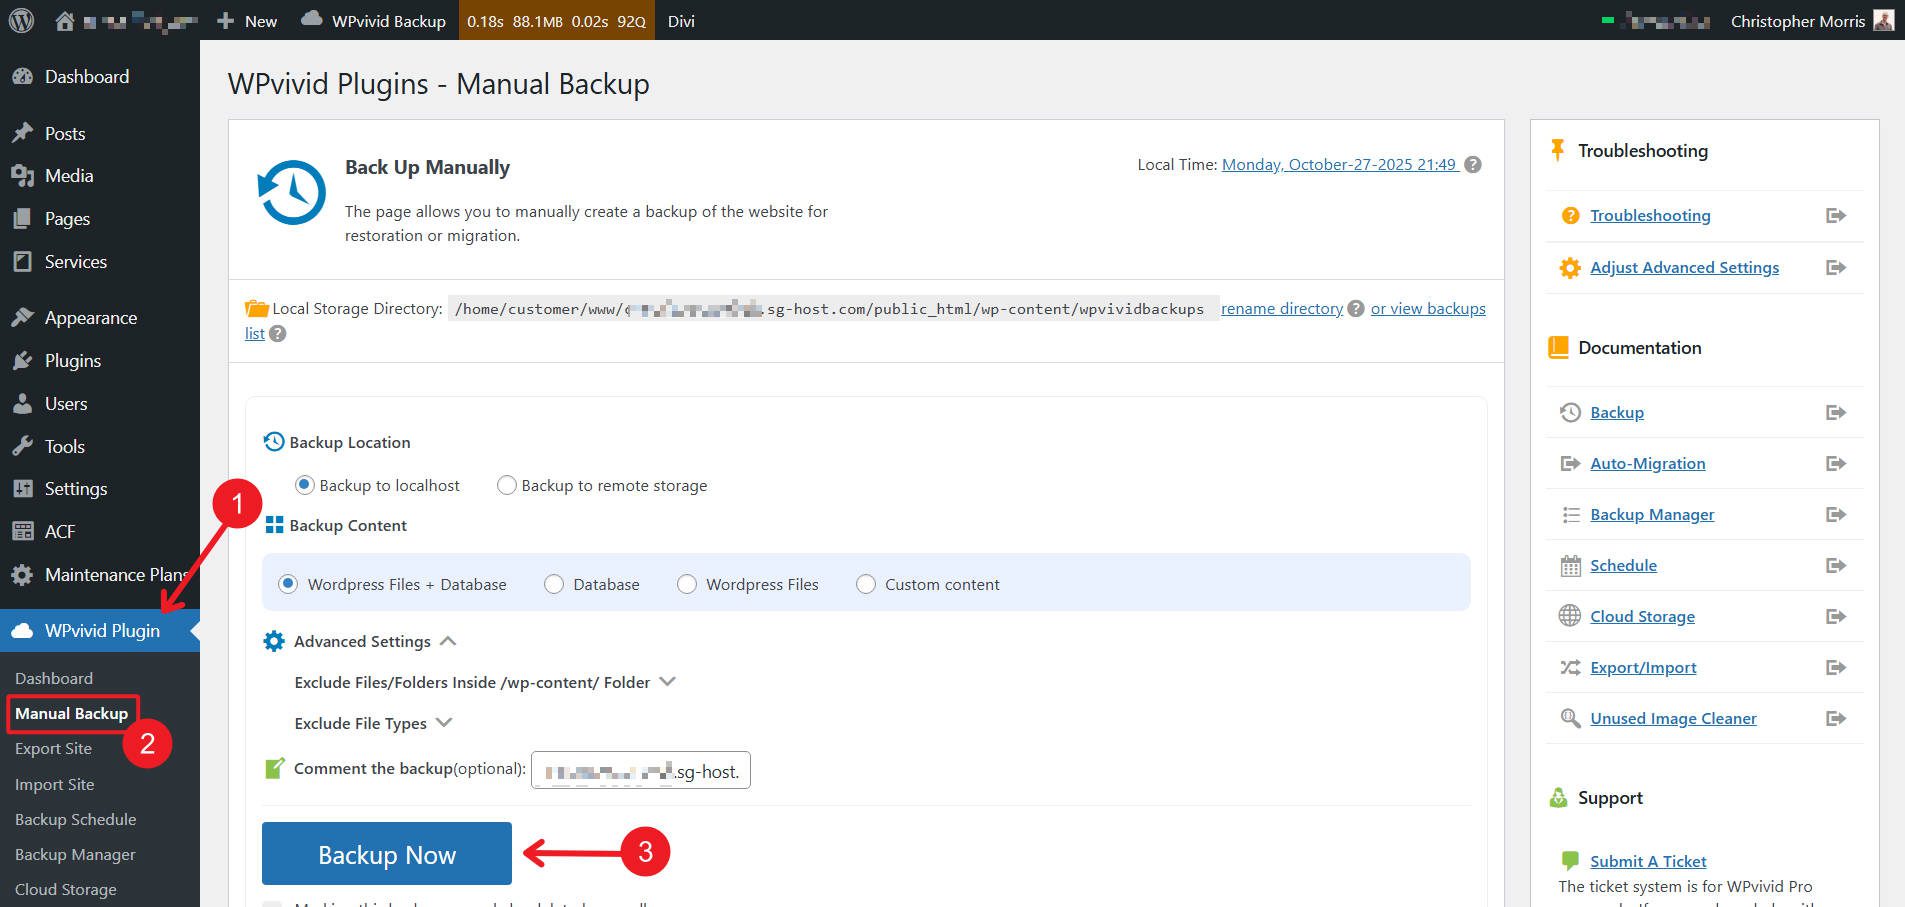Click the WordPress logo in the admin bar

20,20
